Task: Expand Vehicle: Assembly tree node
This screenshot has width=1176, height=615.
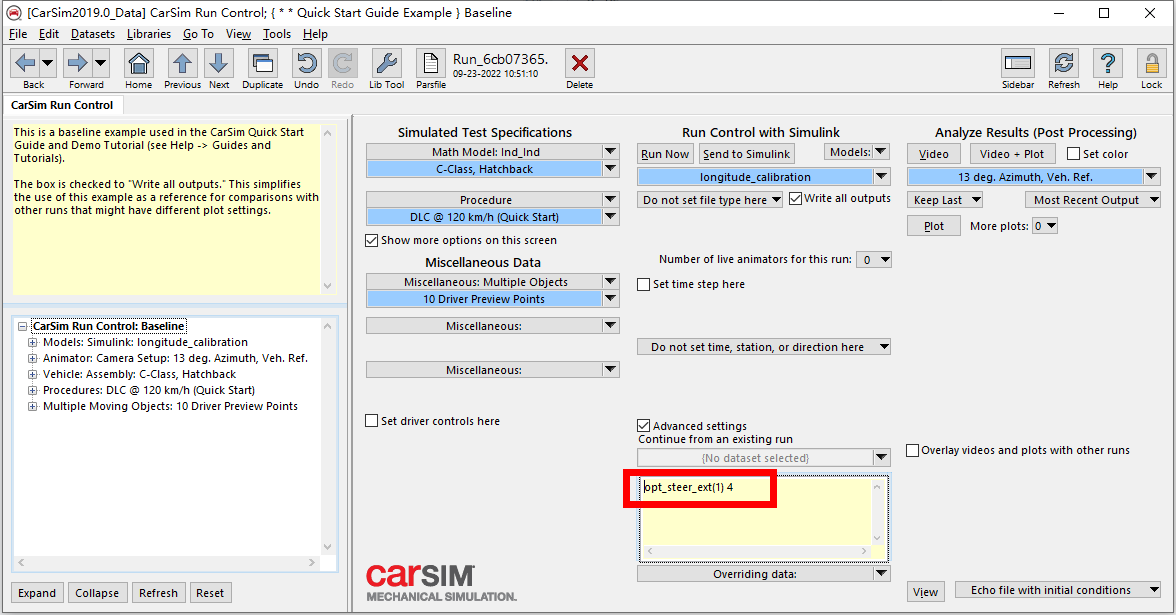Action: coord(32,374)
